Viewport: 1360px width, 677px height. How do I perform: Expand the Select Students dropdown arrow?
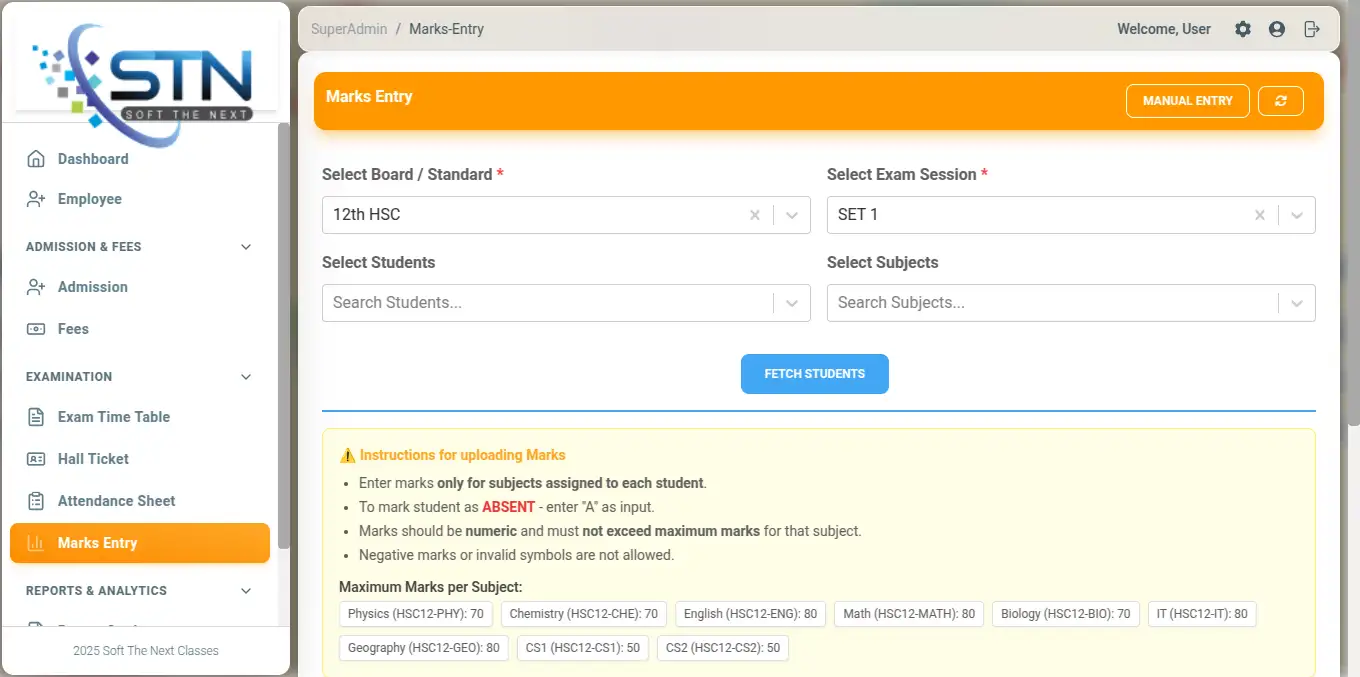click(792, 303)
